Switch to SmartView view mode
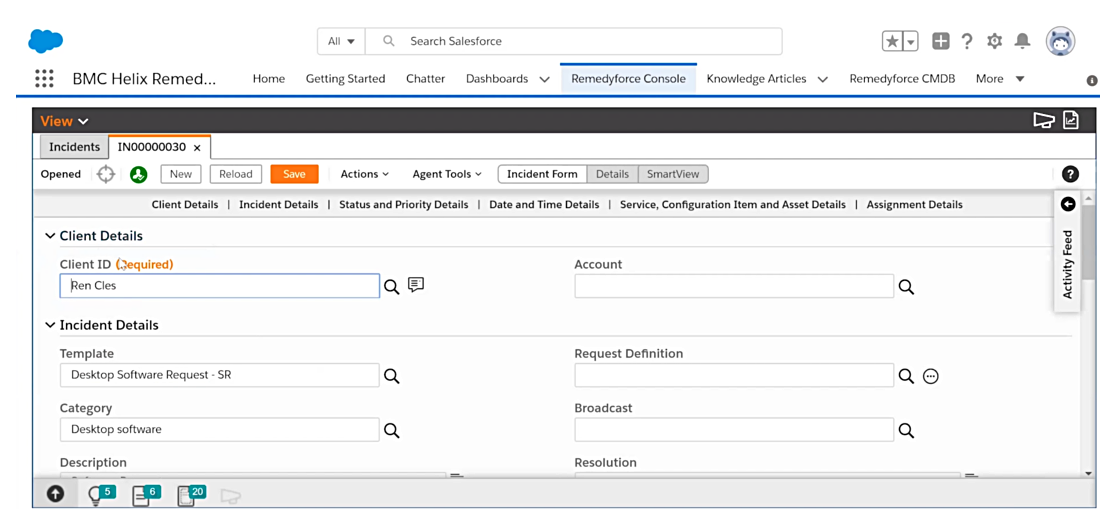Screen dimensions: 1116x528 coord(673,174)
